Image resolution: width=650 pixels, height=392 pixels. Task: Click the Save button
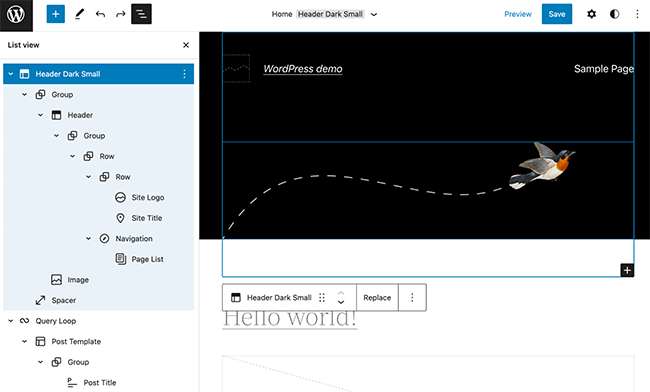(557, 14)
